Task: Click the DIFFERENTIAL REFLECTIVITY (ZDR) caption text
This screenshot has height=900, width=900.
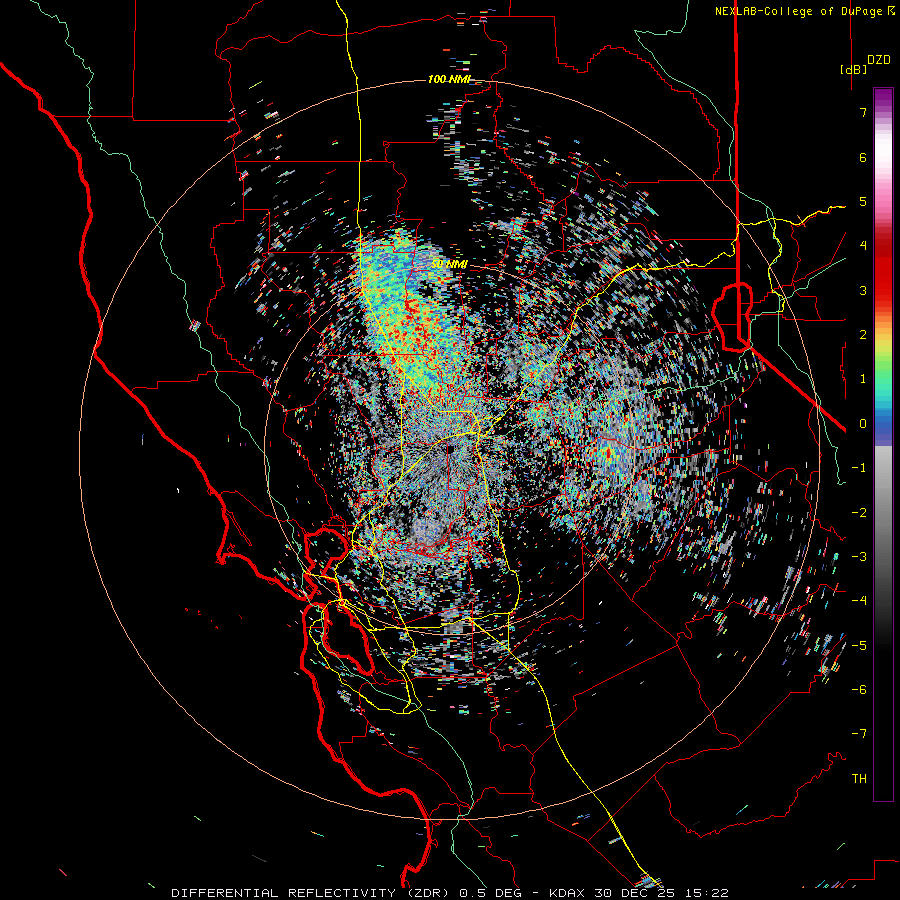Action: point(312,893)
